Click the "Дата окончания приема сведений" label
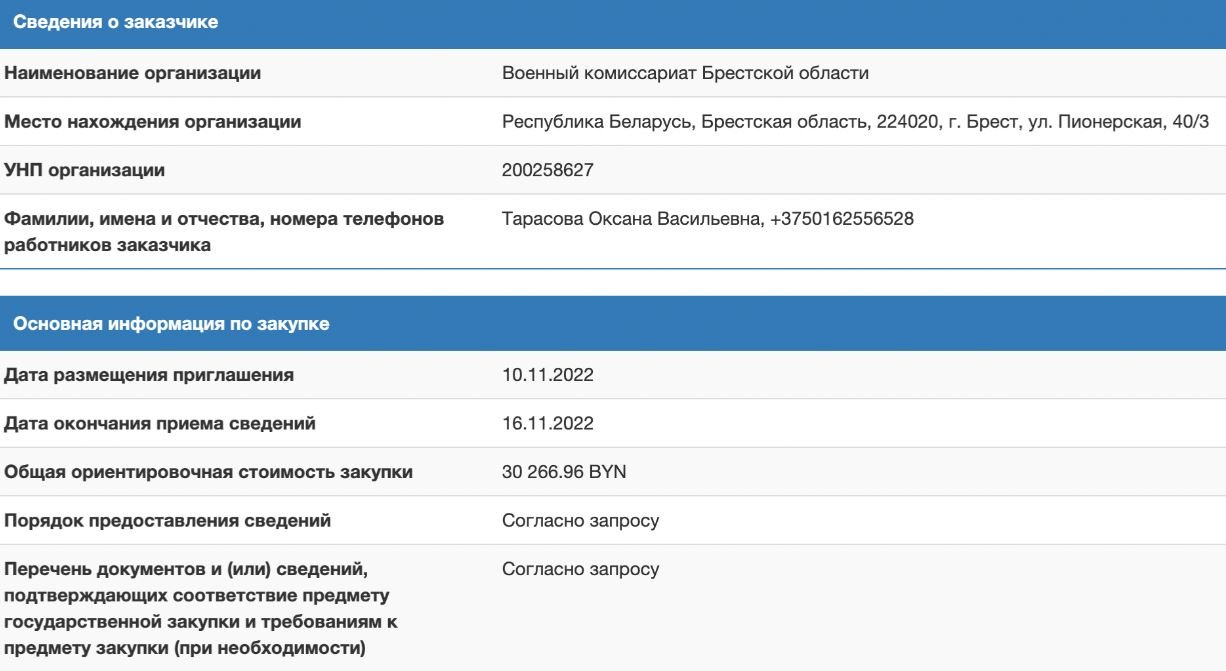This screenshot has width=1226, height=671. [160, 424]
